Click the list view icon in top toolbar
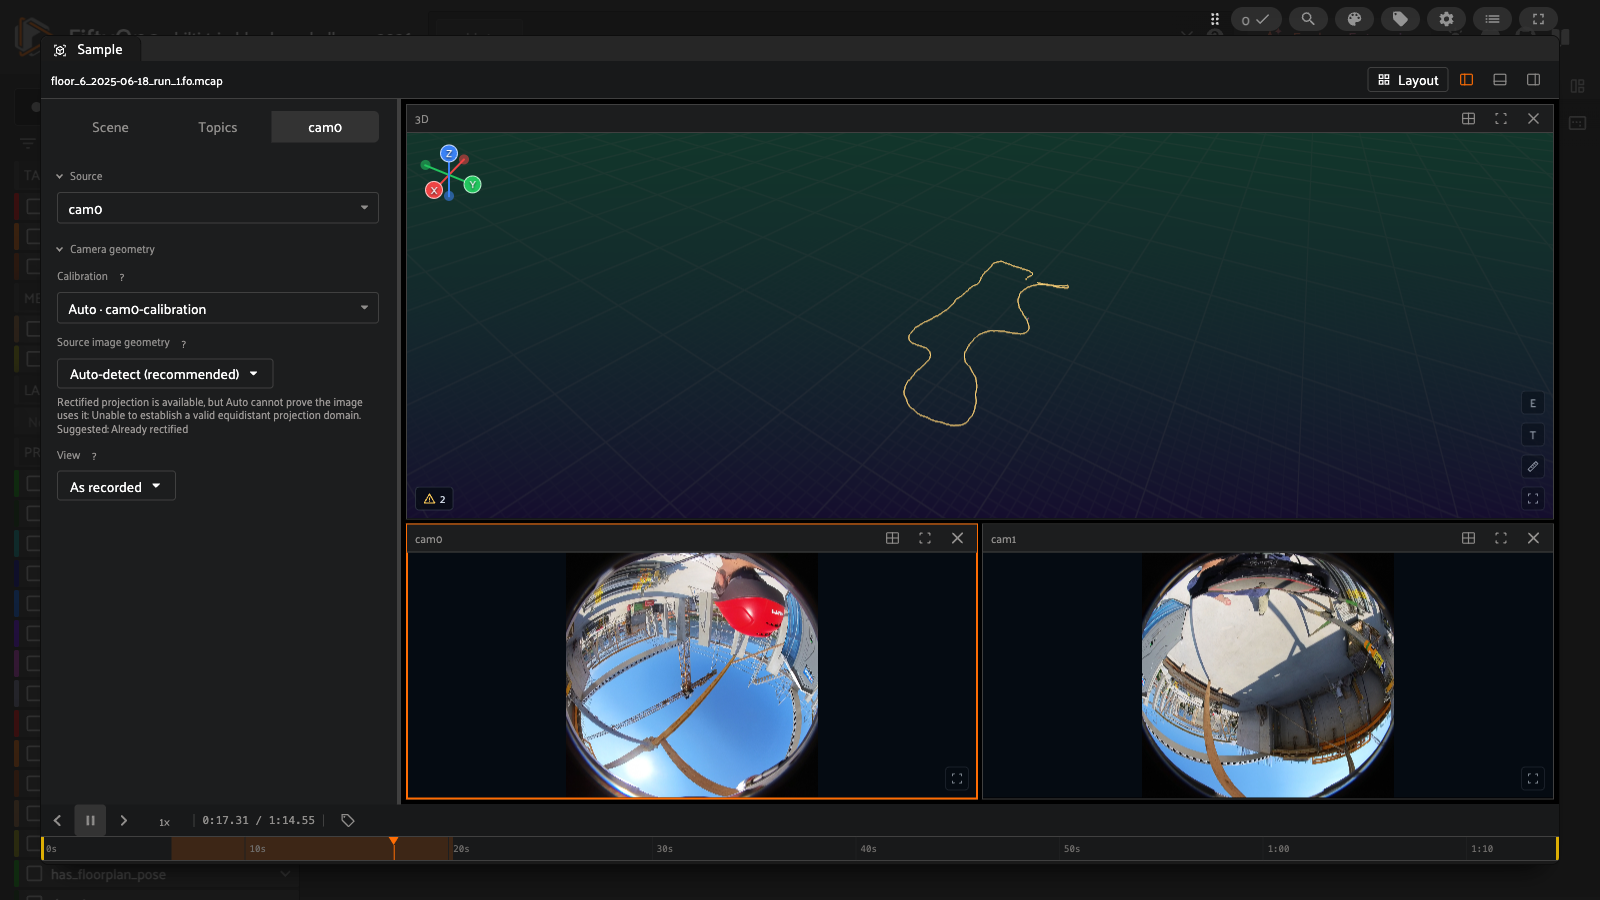The height and width of the screenshot is (900, 1600). pos(1492,19)
